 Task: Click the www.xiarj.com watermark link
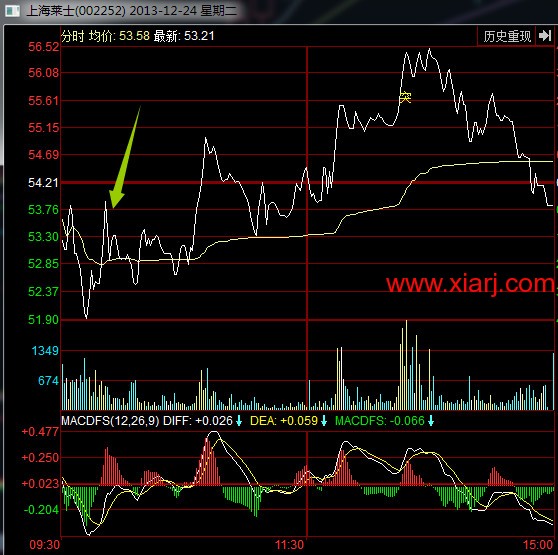coord(470,284)
